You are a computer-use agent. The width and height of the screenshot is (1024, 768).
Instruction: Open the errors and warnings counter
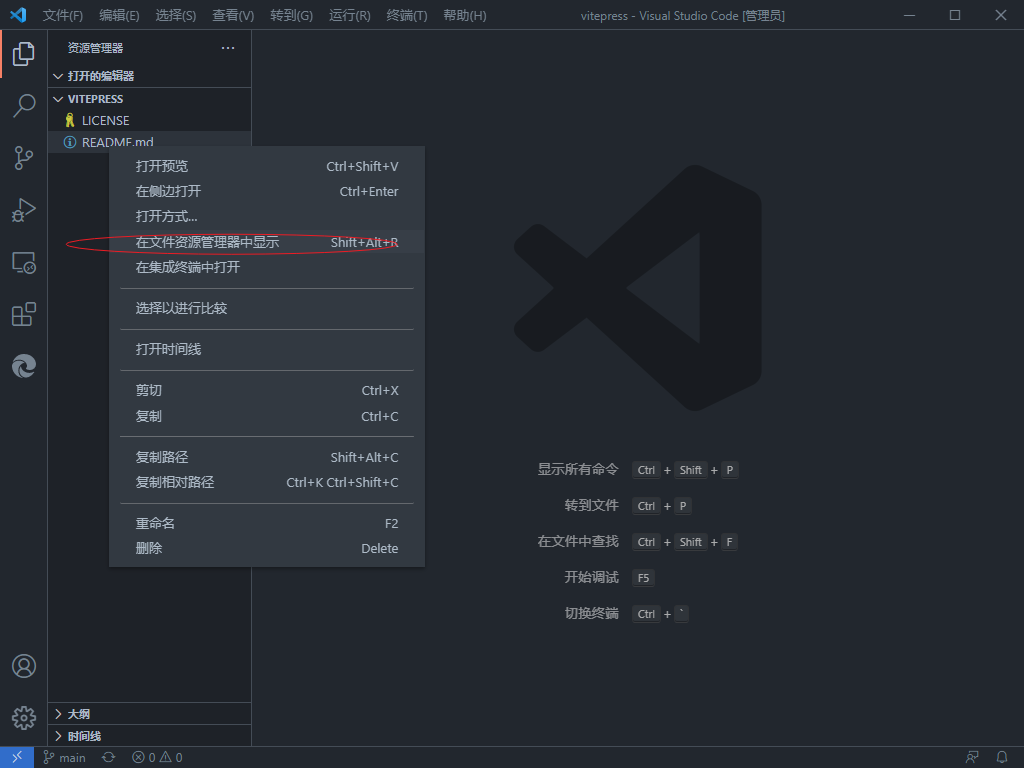coord(157,758)
